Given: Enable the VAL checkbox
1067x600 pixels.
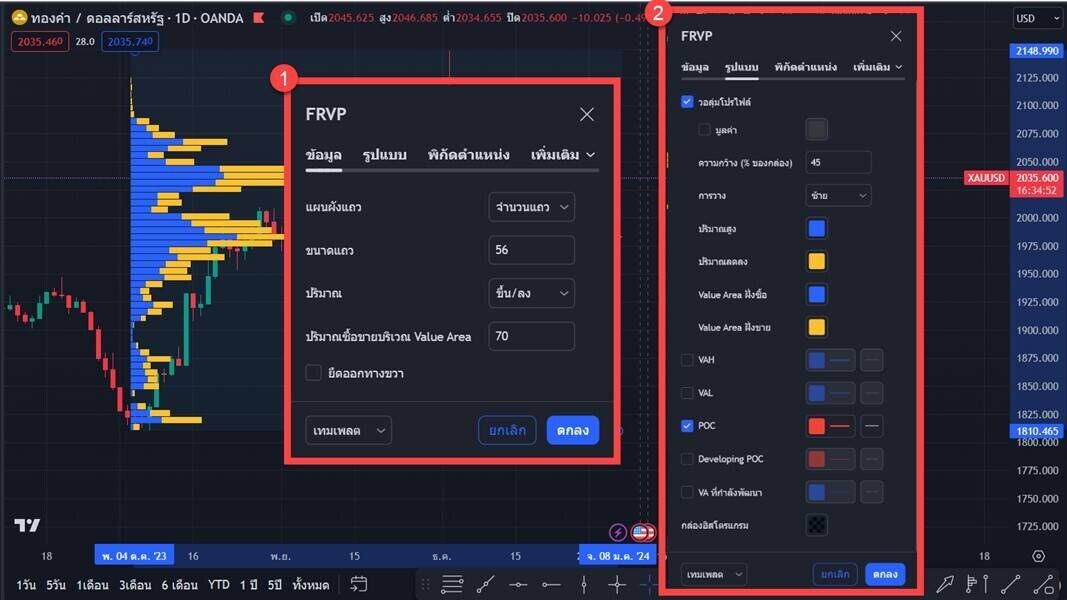Looking at the screenshot, I should 687,393.
